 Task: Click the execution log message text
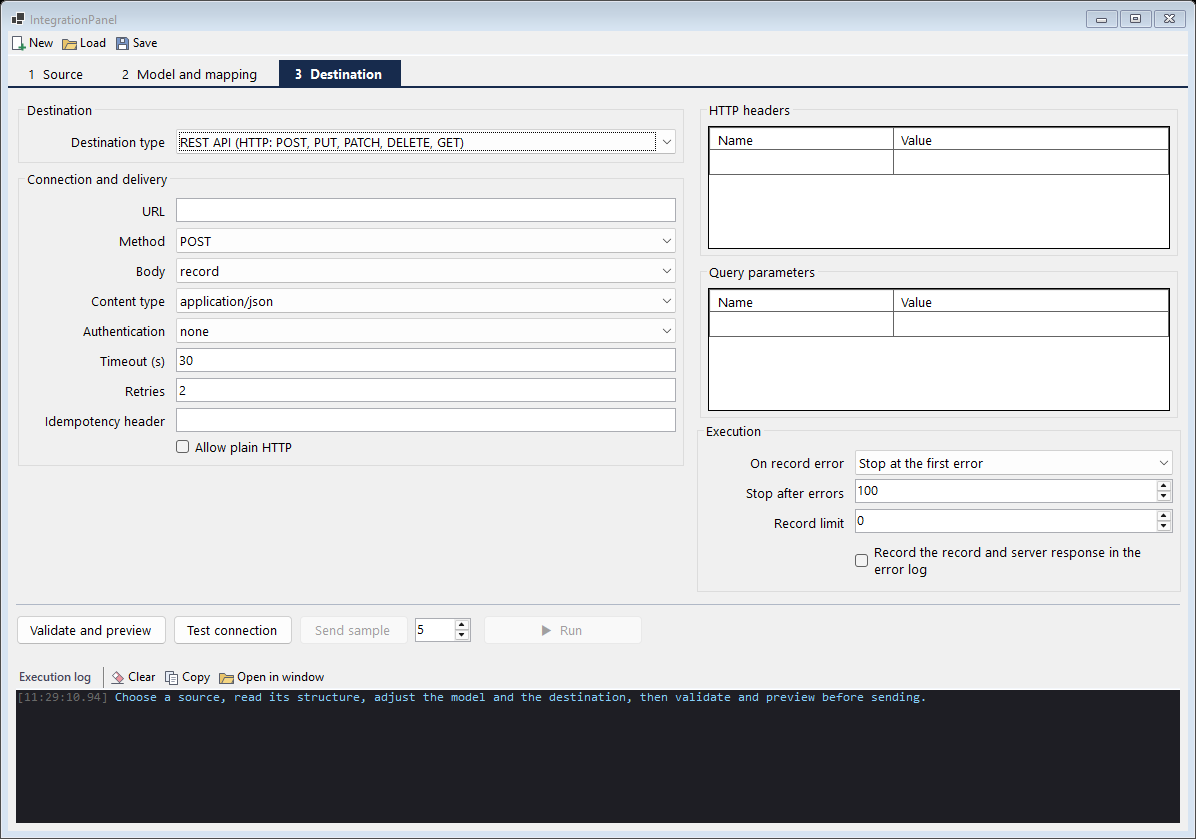(520, 697)
